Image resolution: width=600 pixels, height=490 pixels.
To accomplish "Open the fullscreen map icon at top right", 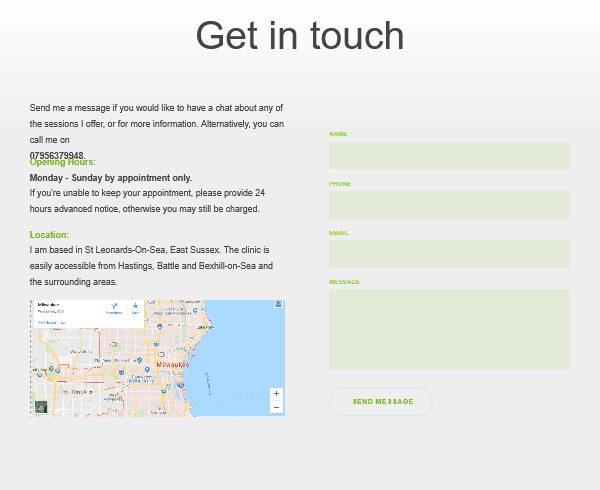I will click(278, 305).
